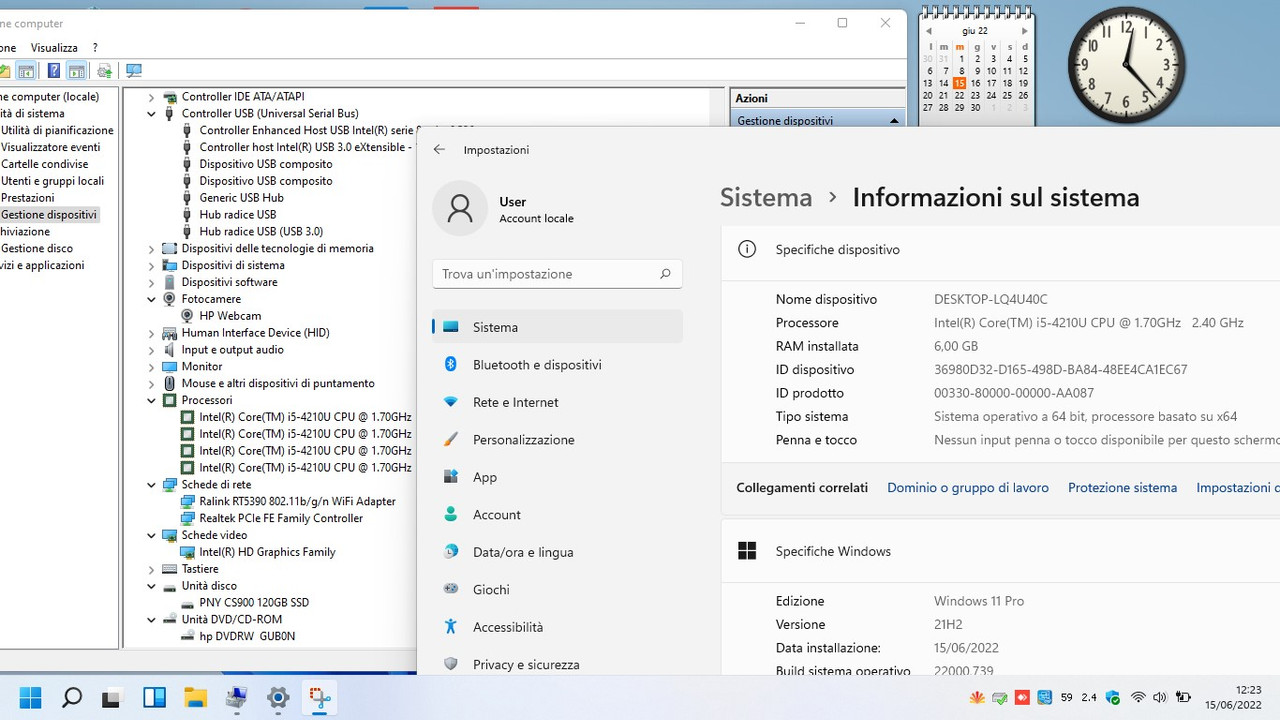1280x720 pixels.
Task: Open Data/ora e lingua settings
Action: (557, 552)
